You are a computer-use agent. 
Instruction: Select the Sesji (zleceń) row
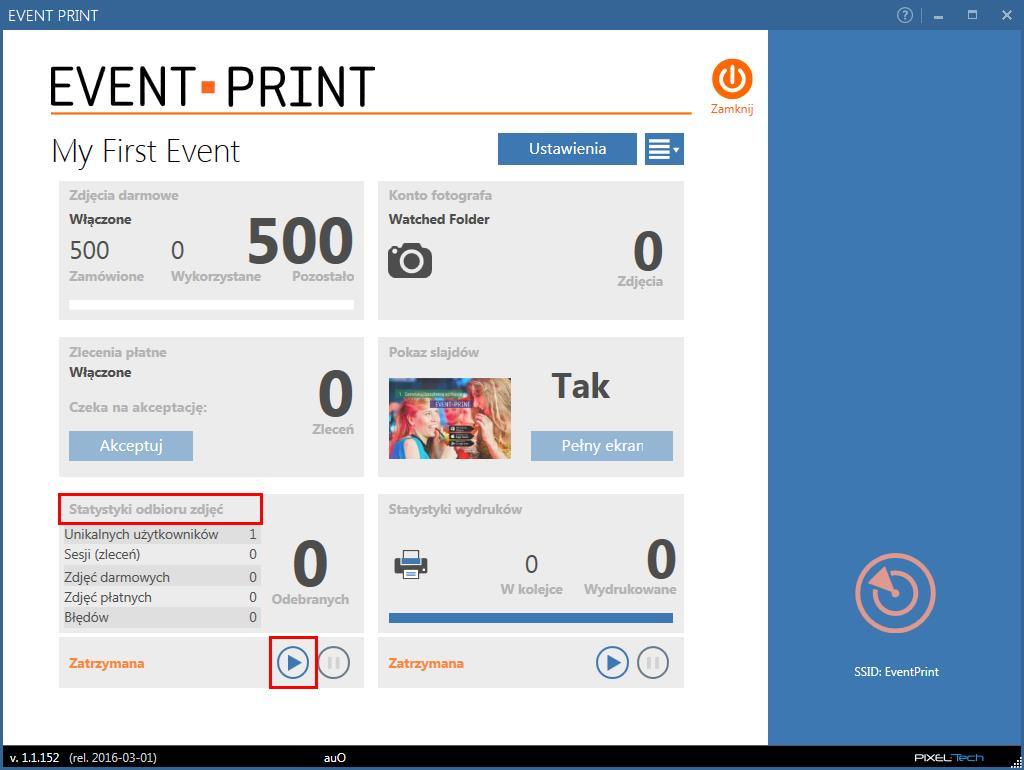(x=161, y=554)
